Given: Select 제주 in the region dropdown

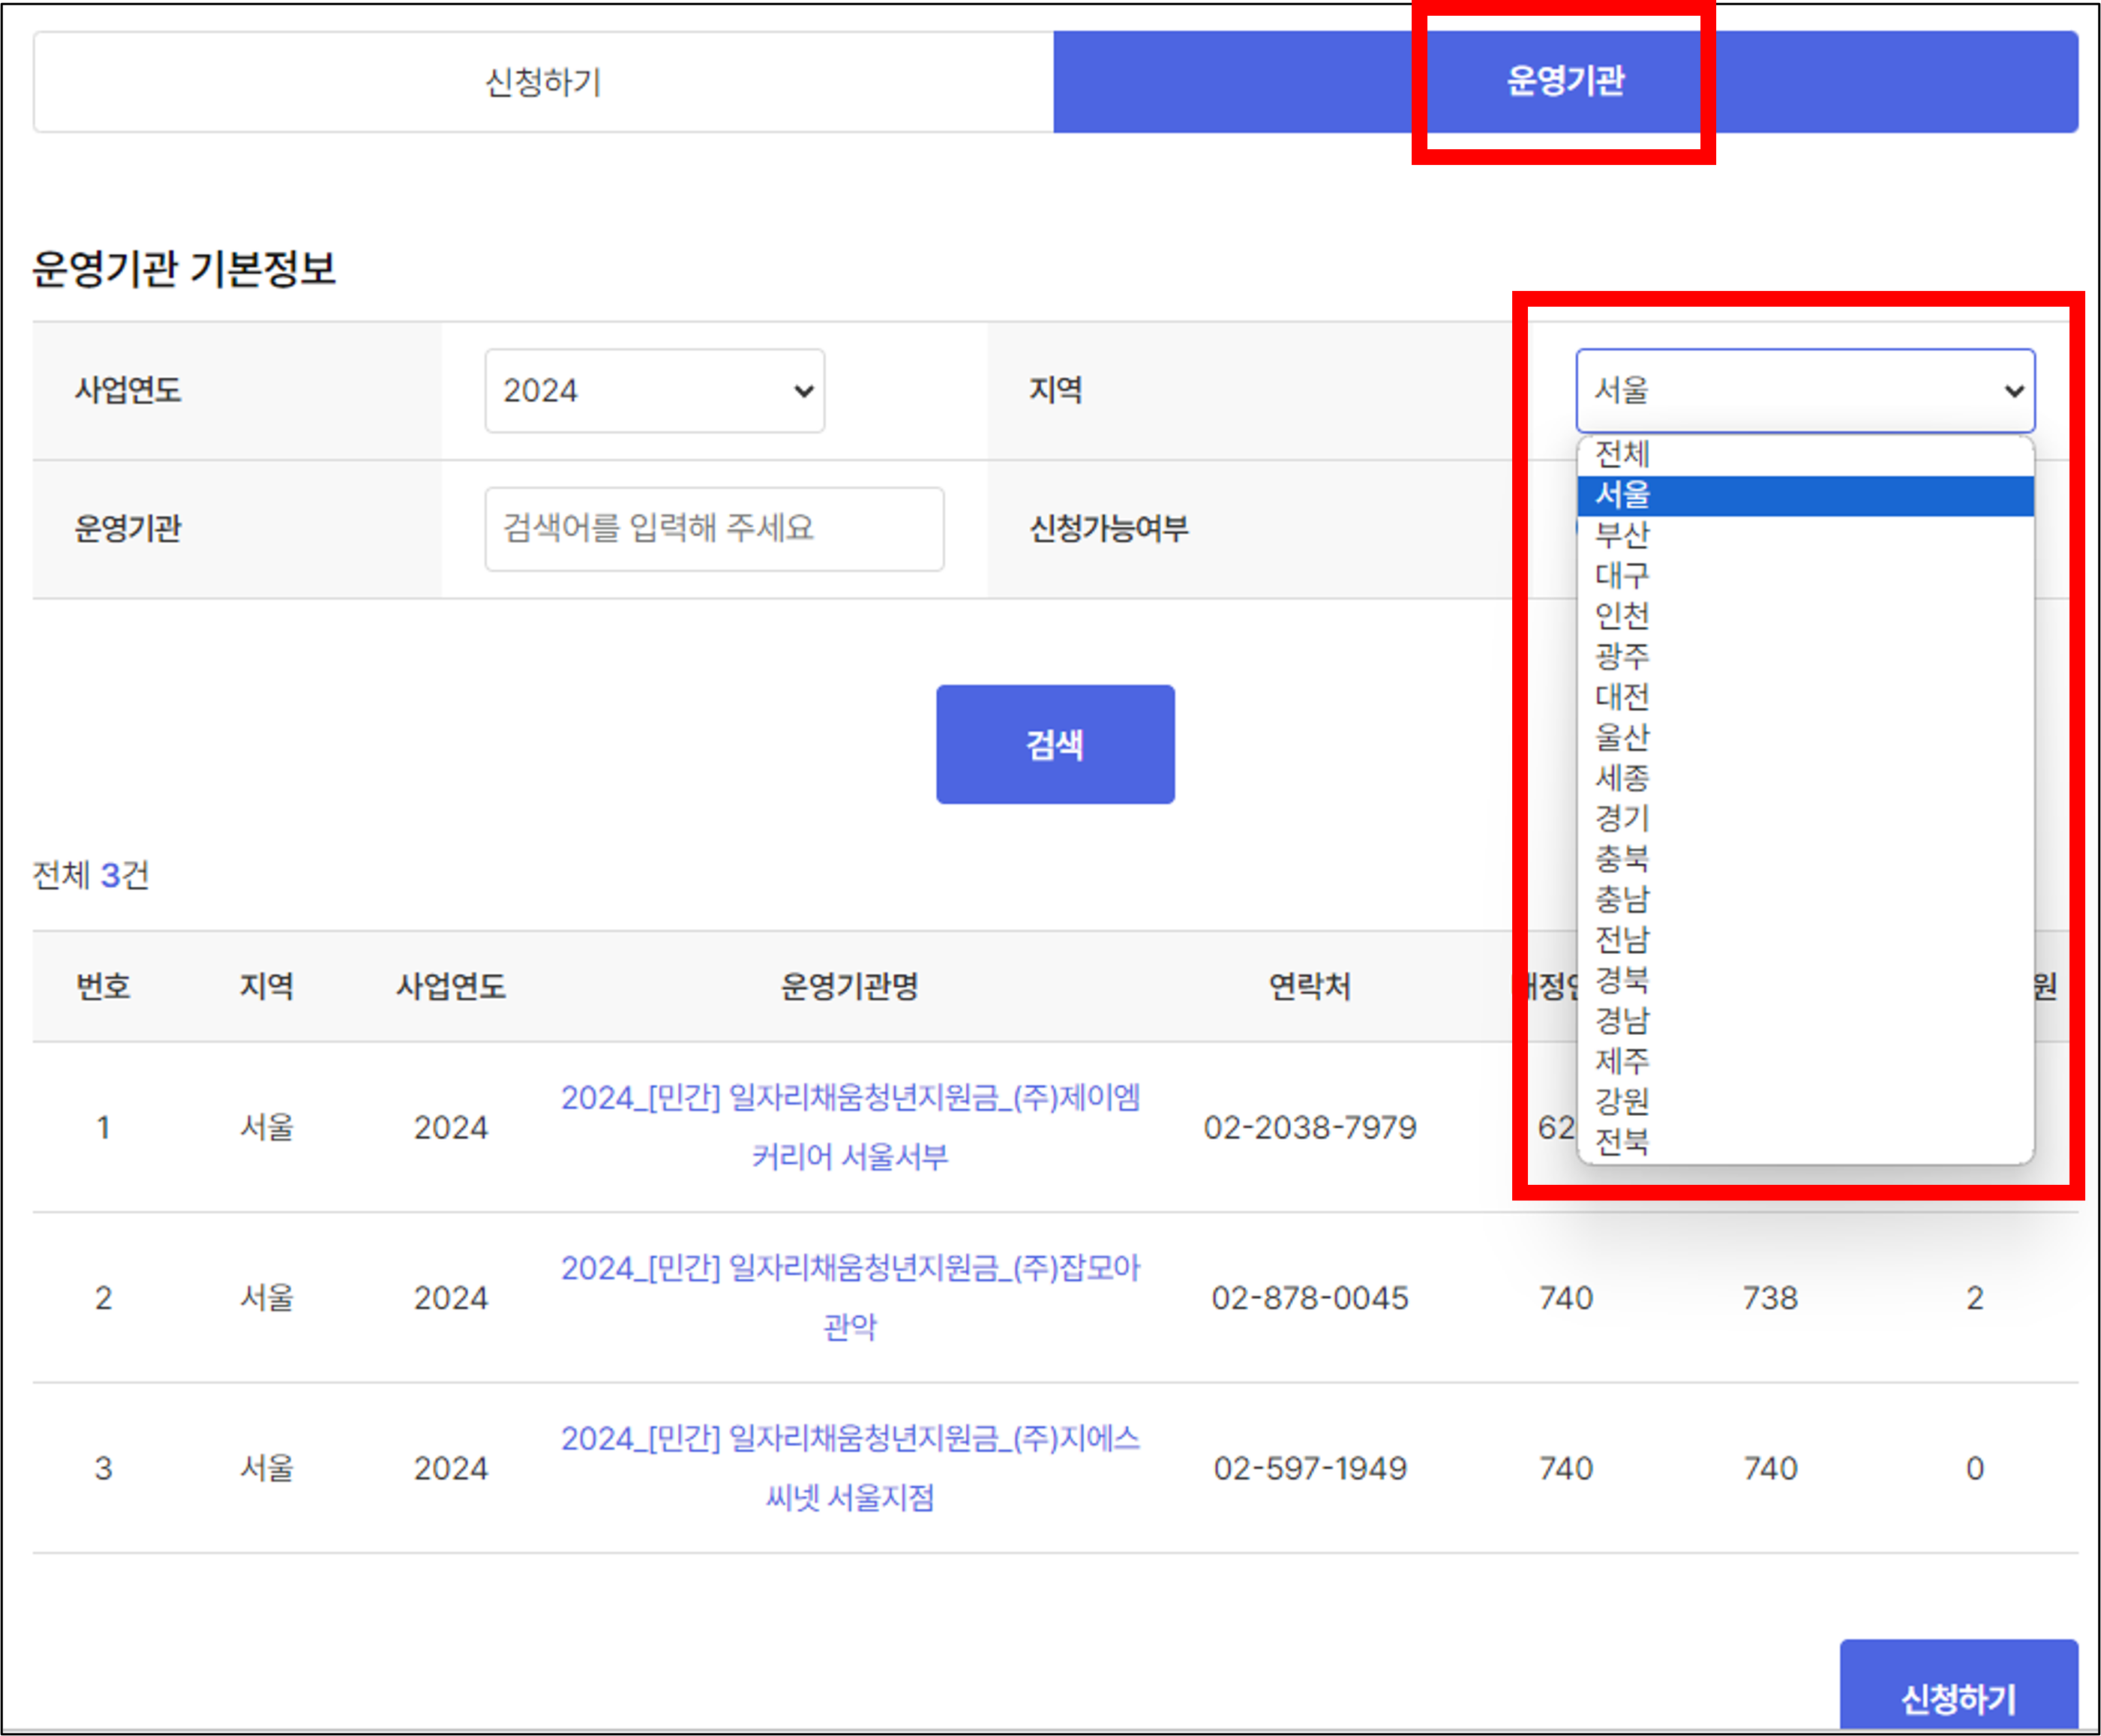Looking at the screenshot, I should (x=1622, y=1060).
